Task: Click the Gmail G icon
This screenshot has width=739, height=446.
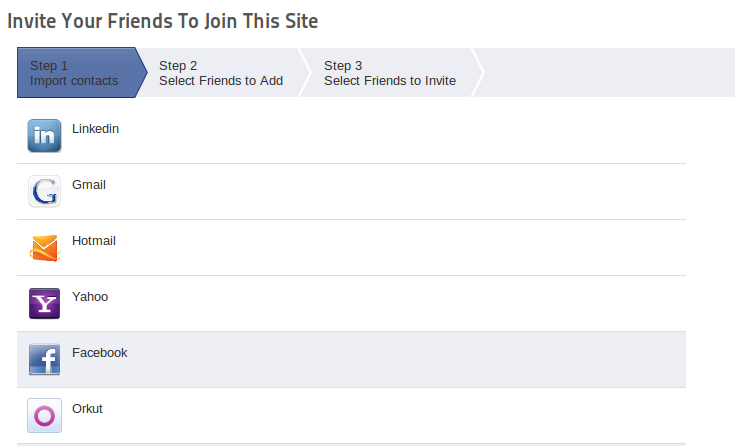Action: [x=44, y=192]
